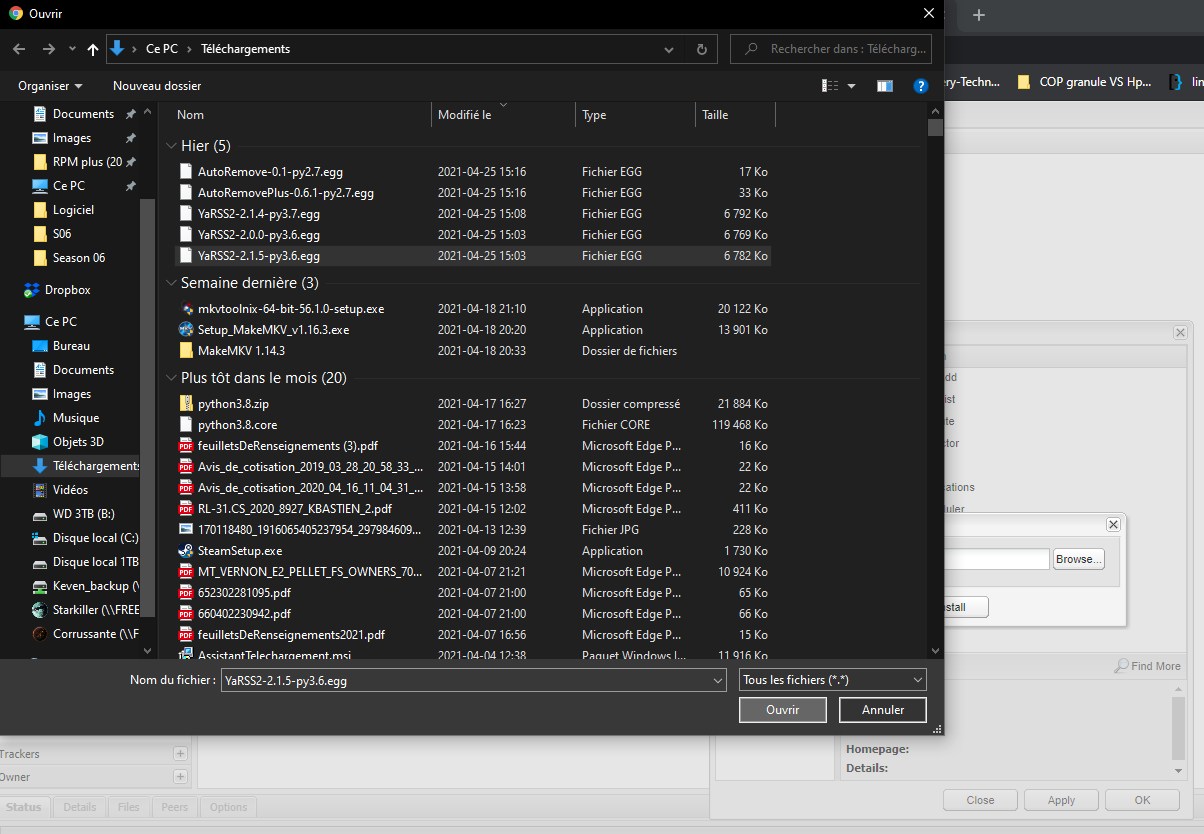Open the Nom du fichier dropdown arrow
The height and width of the screenshot is (834, 1204).
pyautogui.click(x=718, y=680)
